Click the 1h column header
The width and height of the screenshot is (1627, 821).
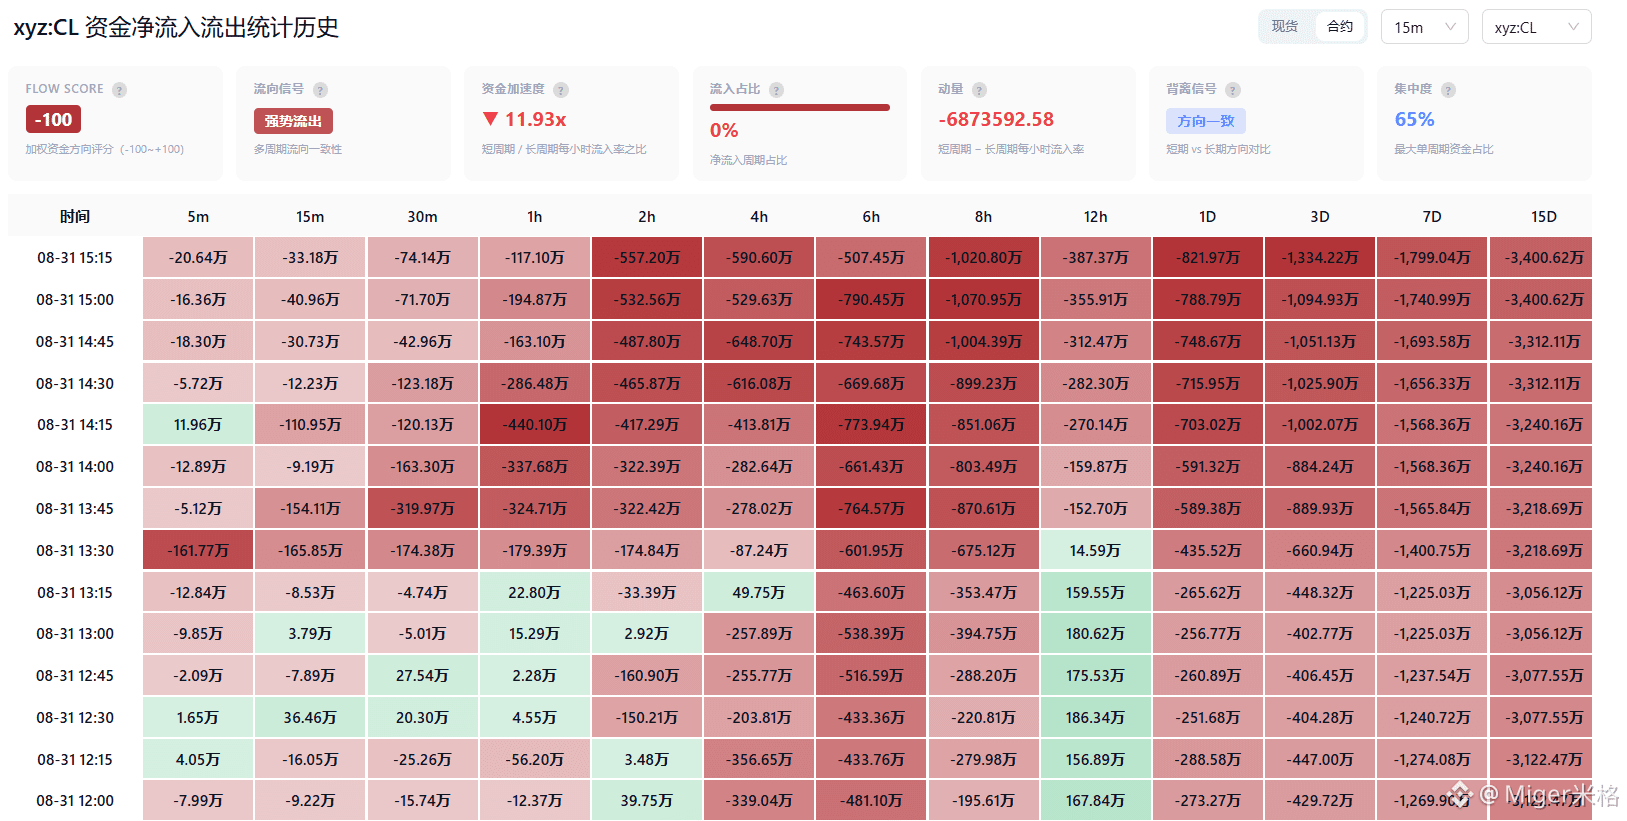[x=535, y=216]
